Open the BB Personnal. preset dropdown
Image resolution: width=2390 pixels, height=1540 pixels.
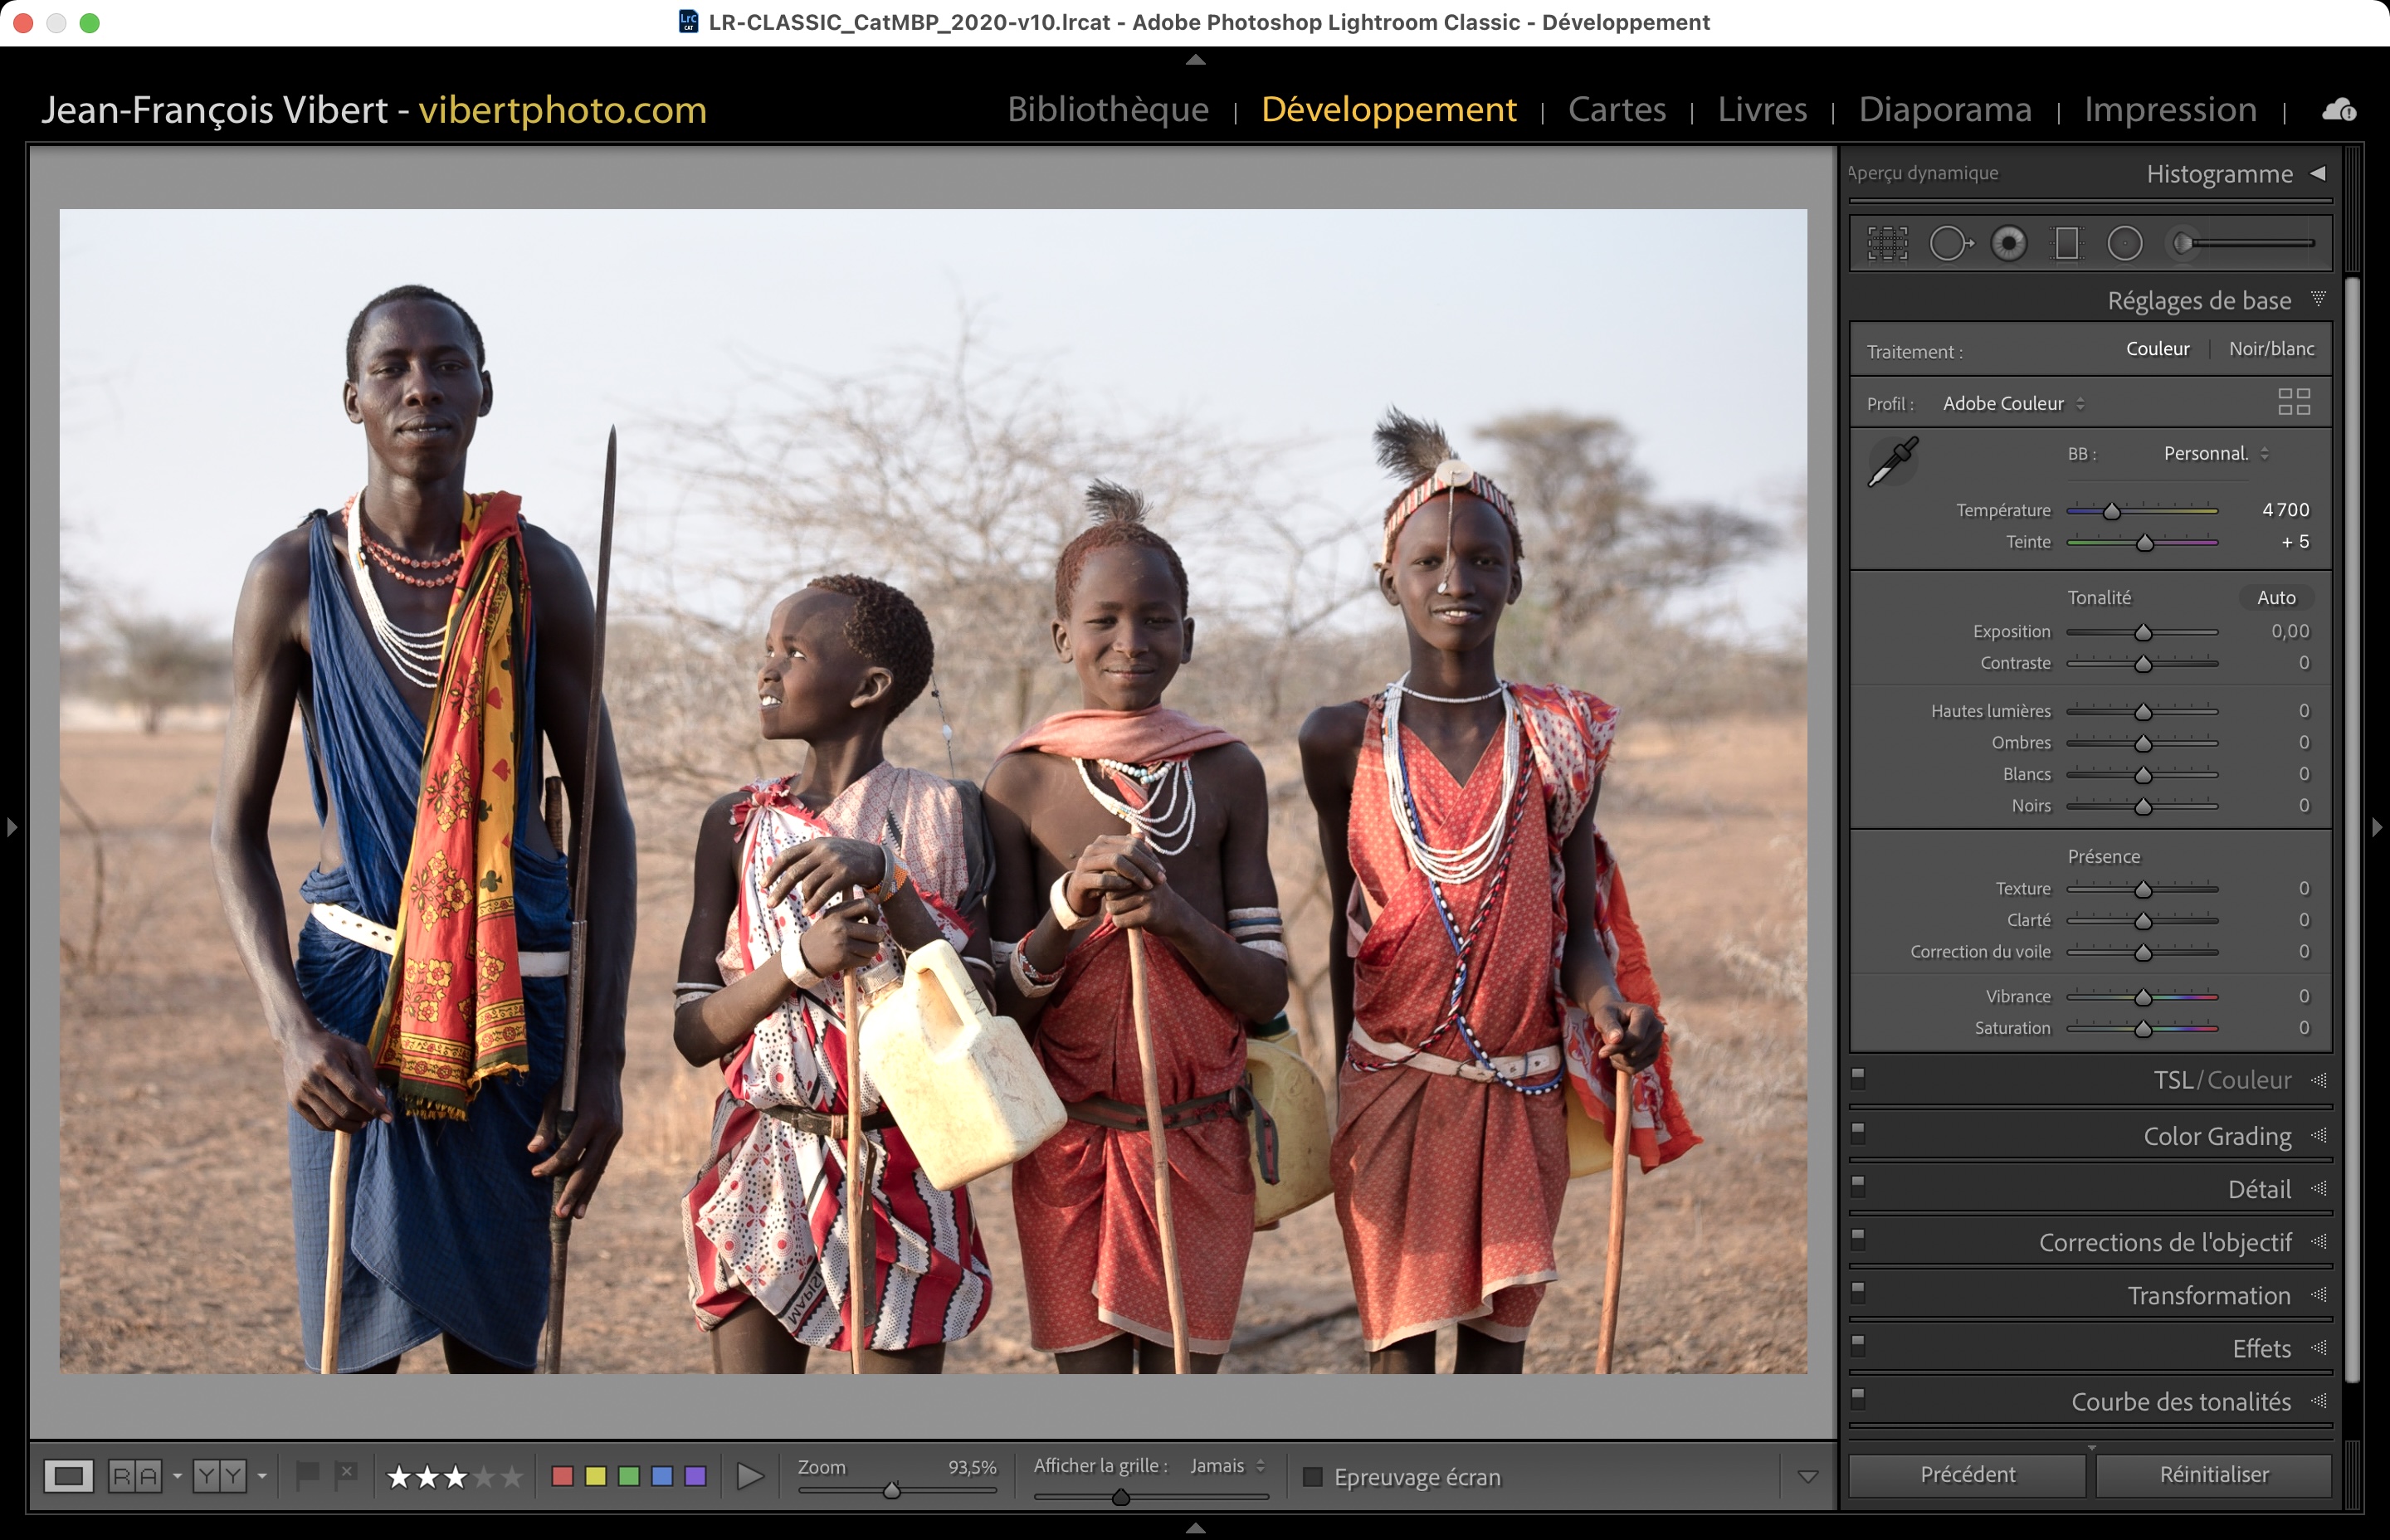(2215, 454)
